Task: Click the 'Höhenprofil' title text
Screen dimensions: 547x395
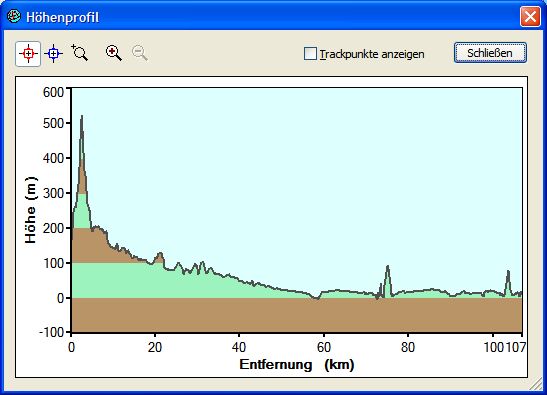Action: tap(62, 17)
